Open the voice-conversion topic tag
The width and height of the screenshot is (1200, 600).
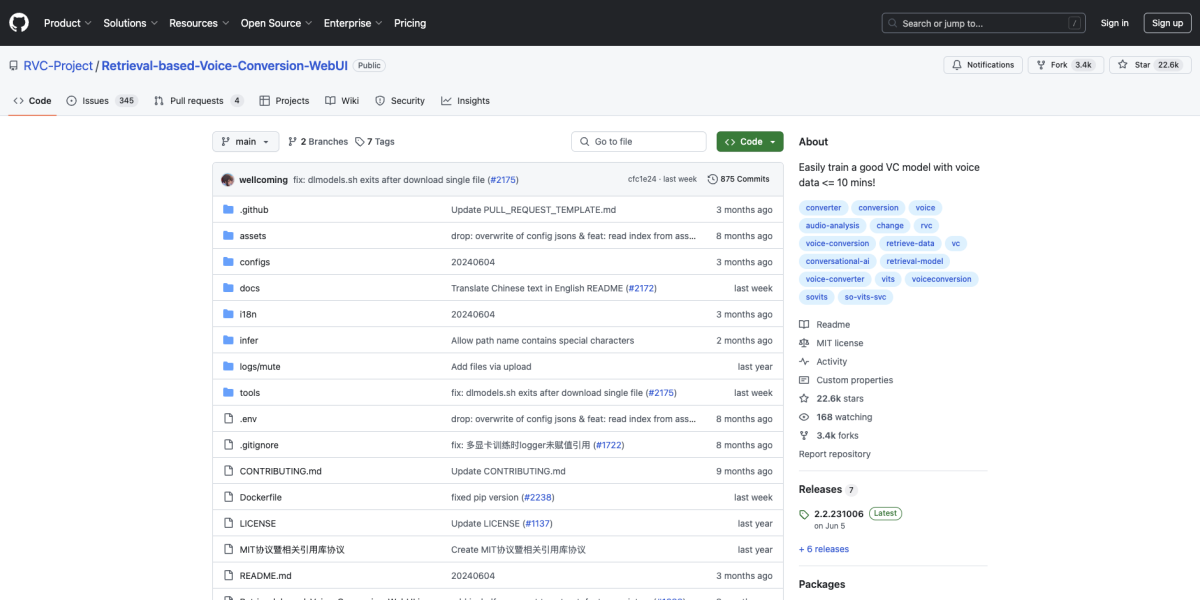click(837, 244)
